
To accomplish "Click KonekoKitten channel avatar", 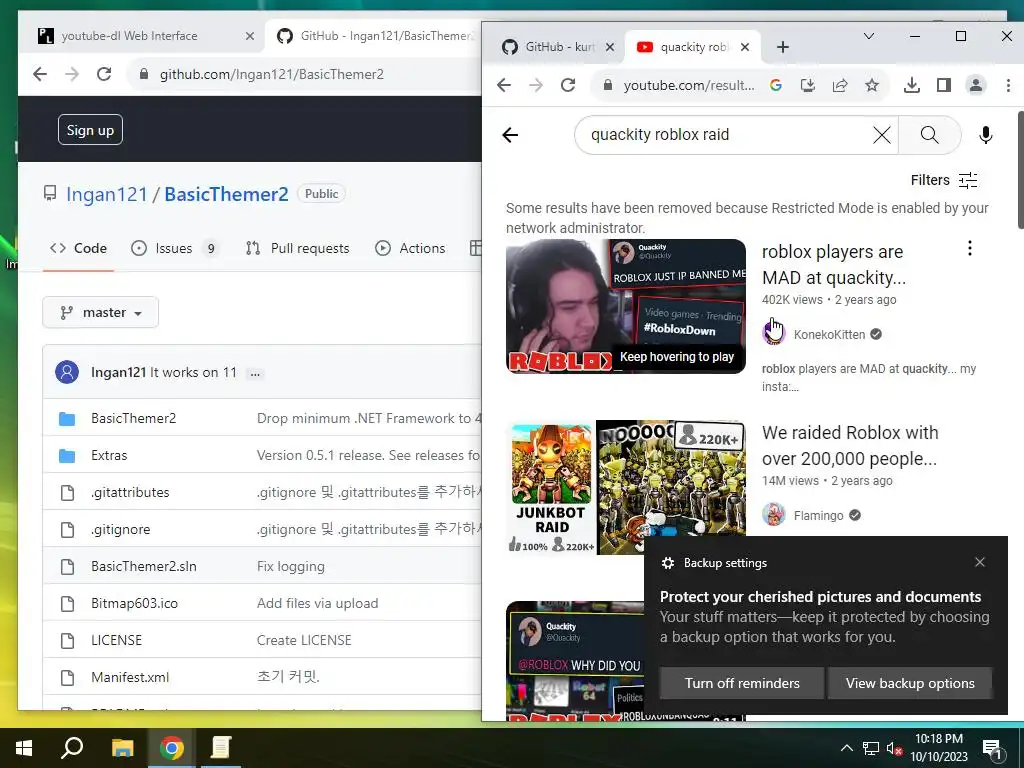I will click(774, 334).
